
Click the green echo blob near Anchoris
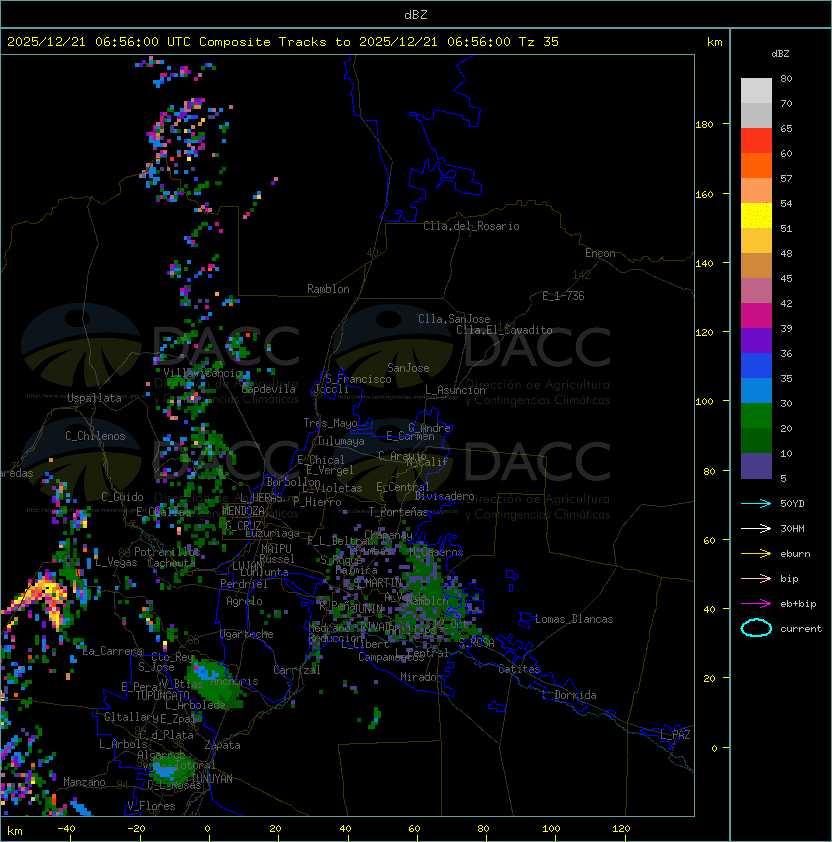[x=213, y=683]
